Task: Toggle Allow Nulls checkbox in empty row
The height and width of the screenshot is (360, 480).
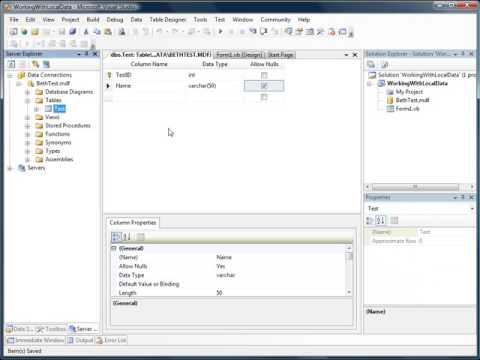Action: point(264,97)
